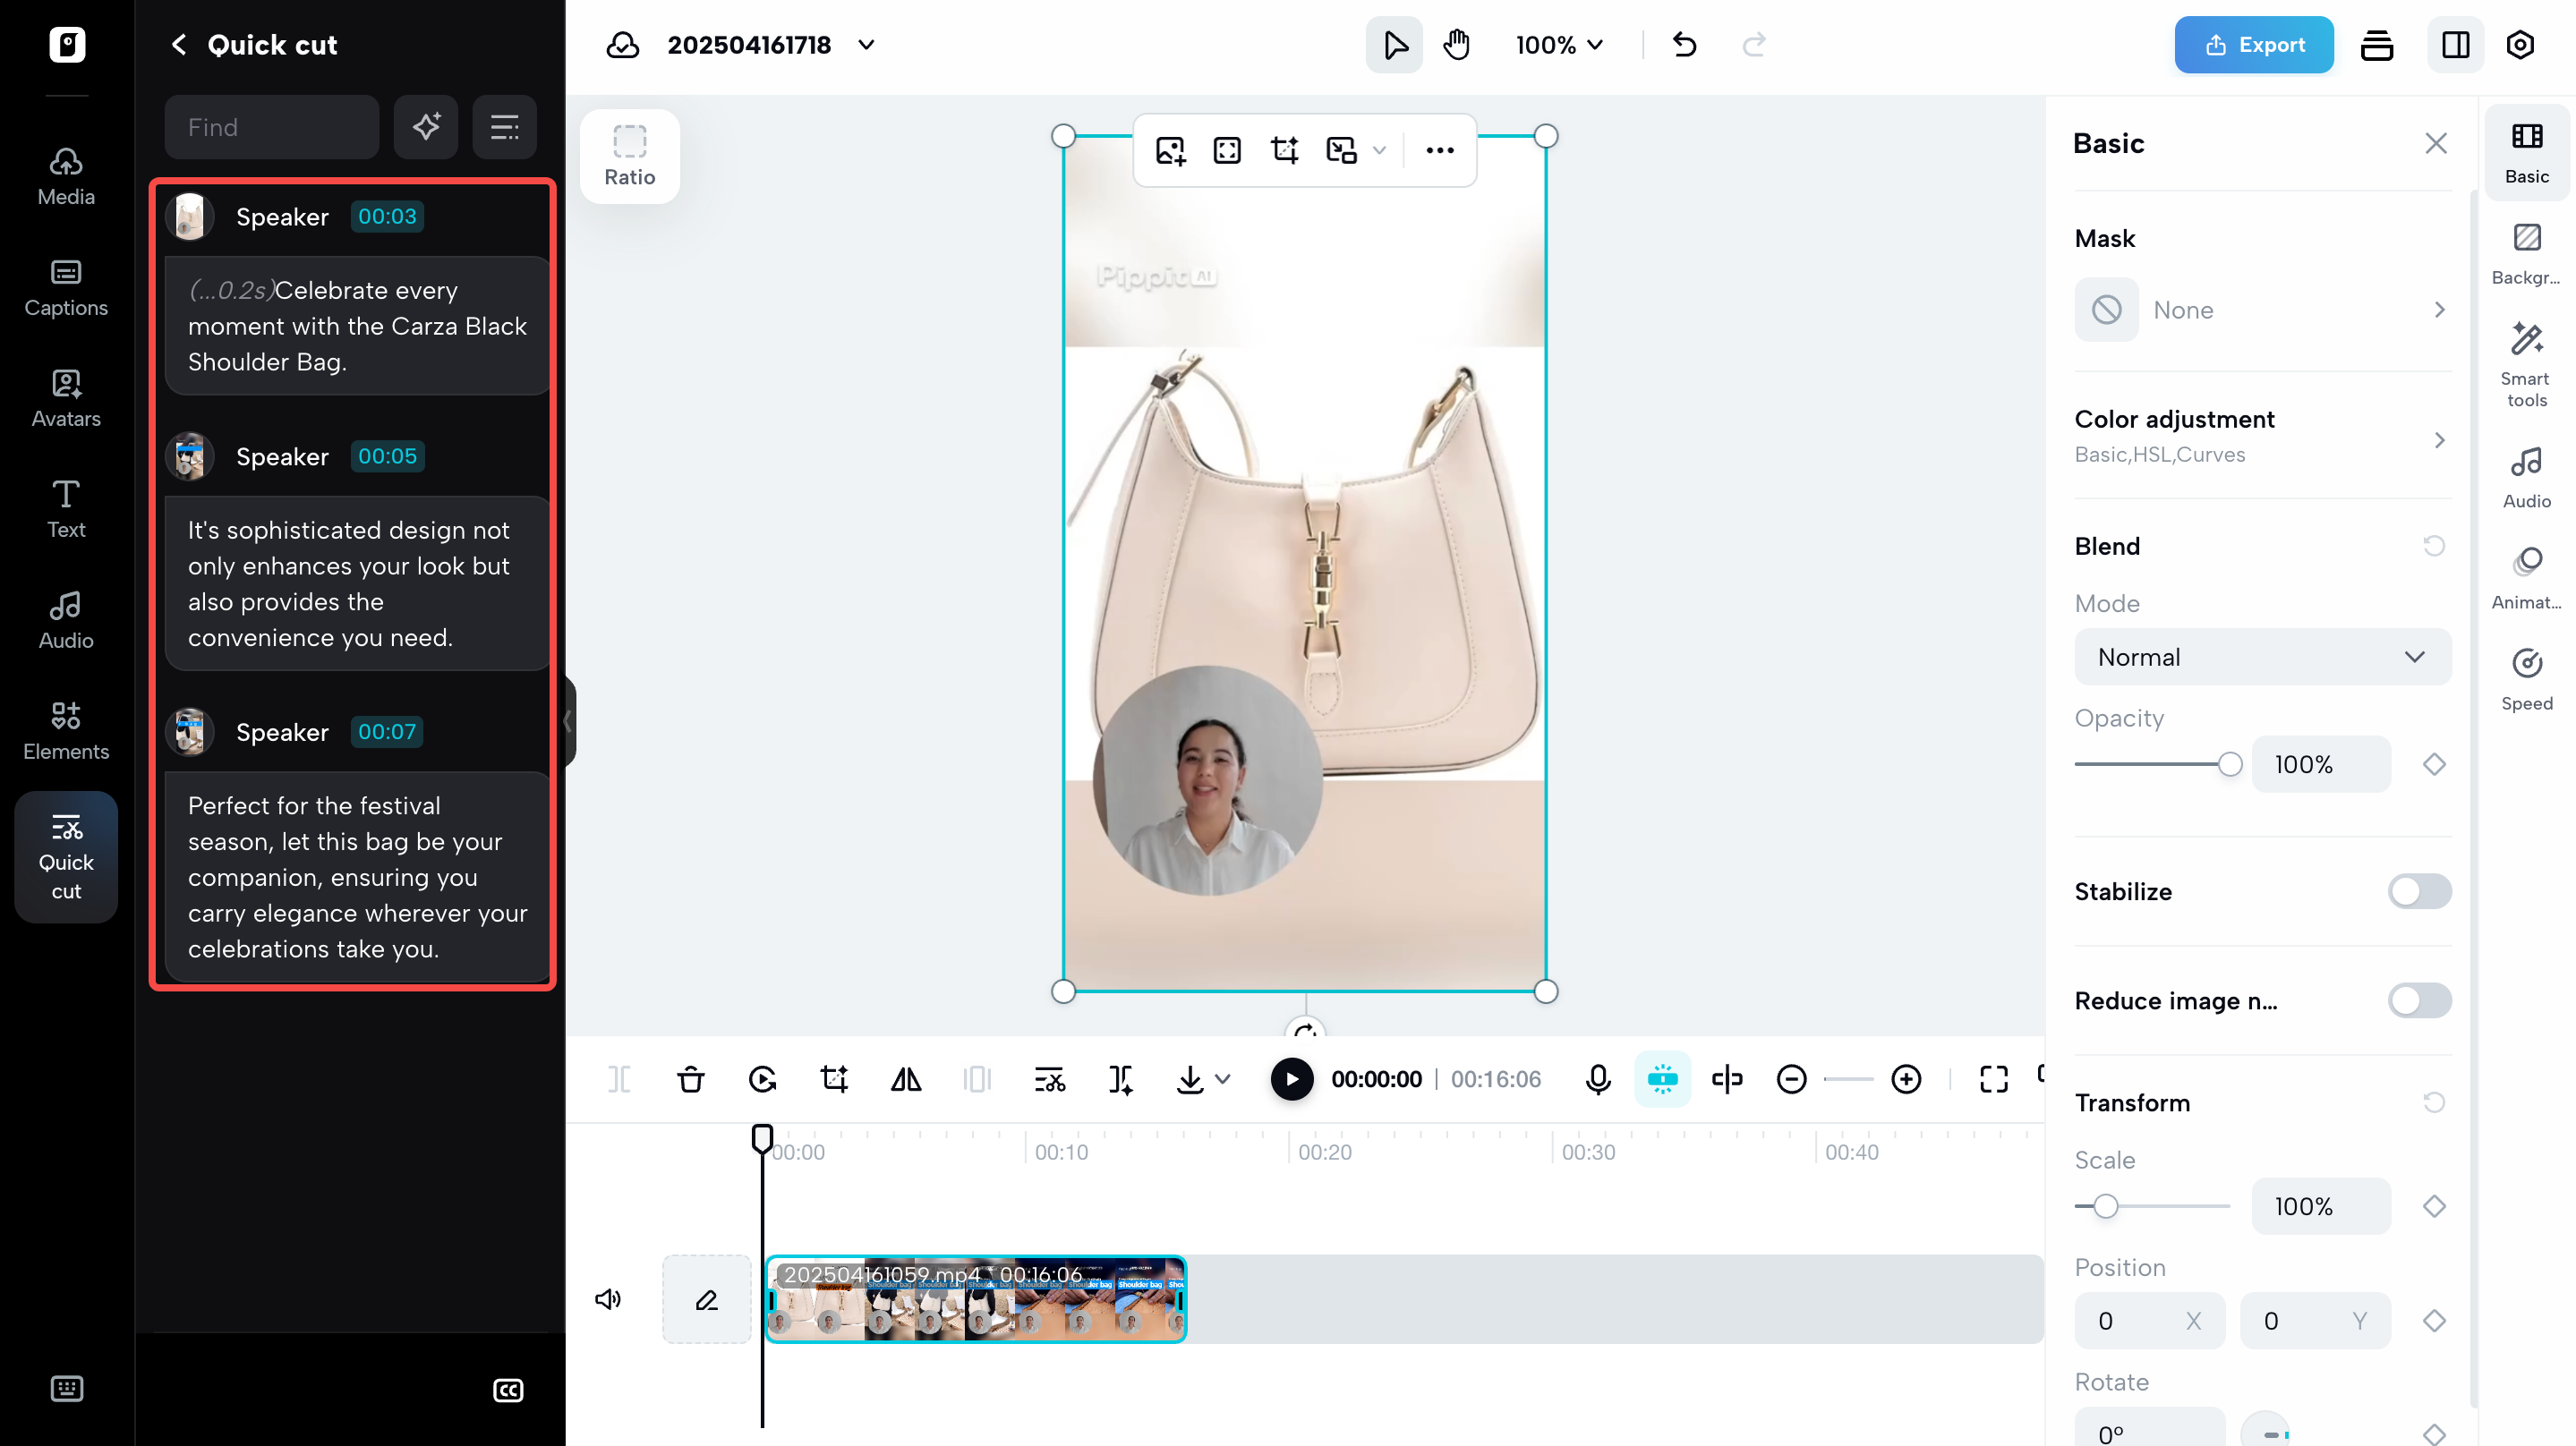
Task: Open the zoom level 100% dropdown
Action: point(1558,44)
